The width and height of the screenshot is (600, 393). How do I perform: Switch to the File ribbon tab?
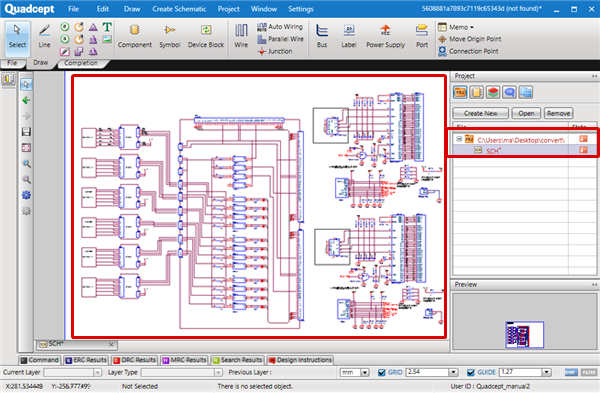(12, 63)
